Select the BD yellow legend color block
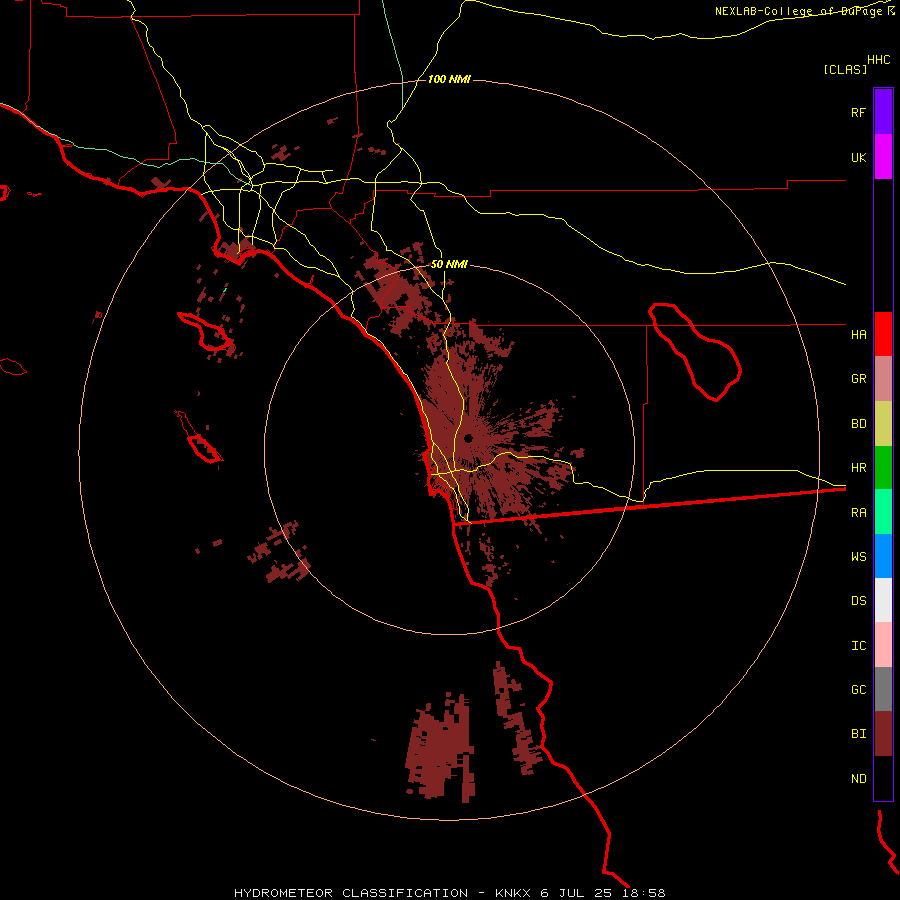This screenshot has height=900, width=900. point(883,424)
